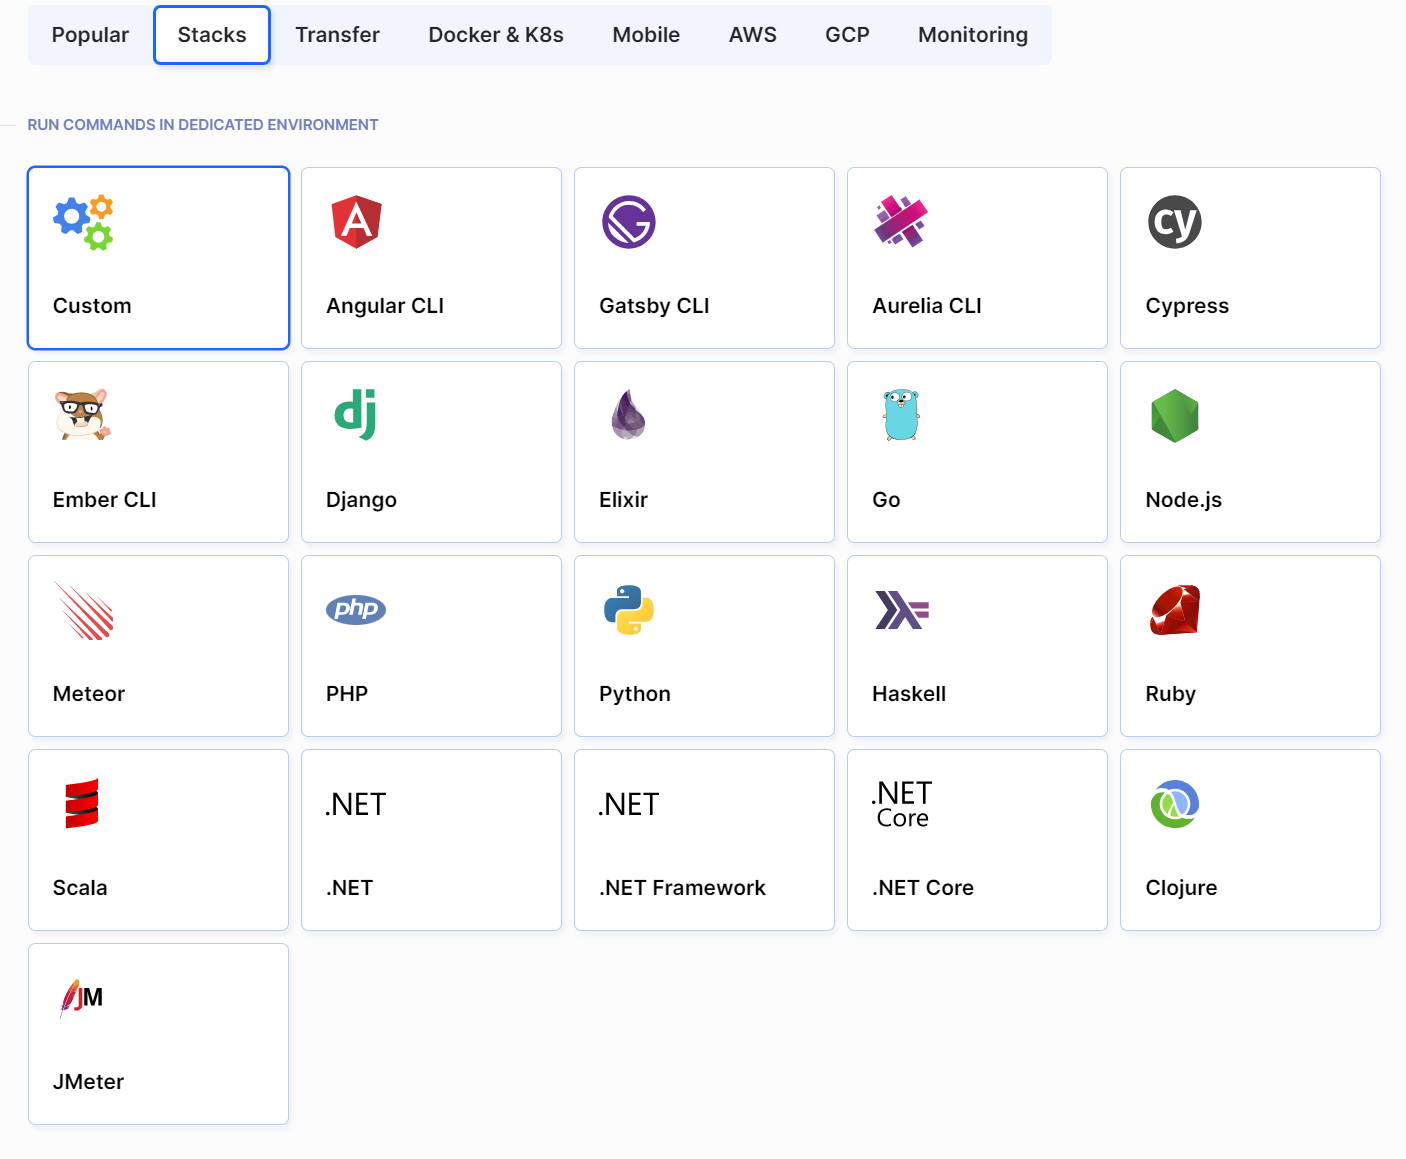Select the Cypress cy logo
1406x1159 pixels.
(x=1175, y=222)
